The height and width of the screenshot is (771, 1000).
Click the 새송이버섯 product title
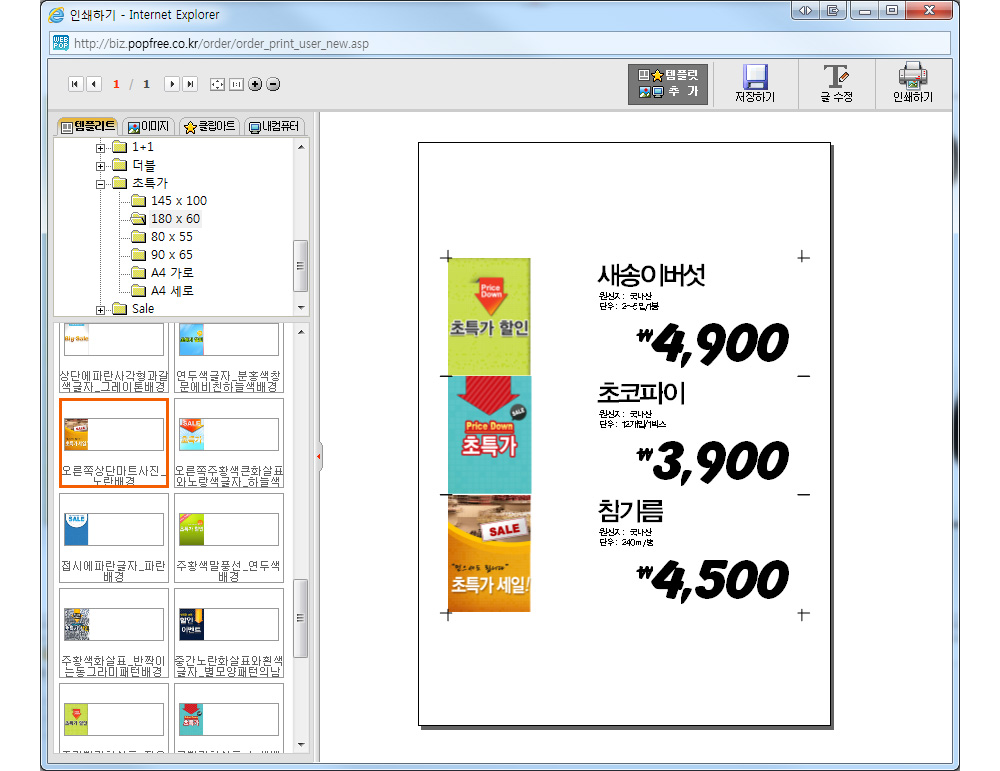pyautogui.click(x=652, y=275)
